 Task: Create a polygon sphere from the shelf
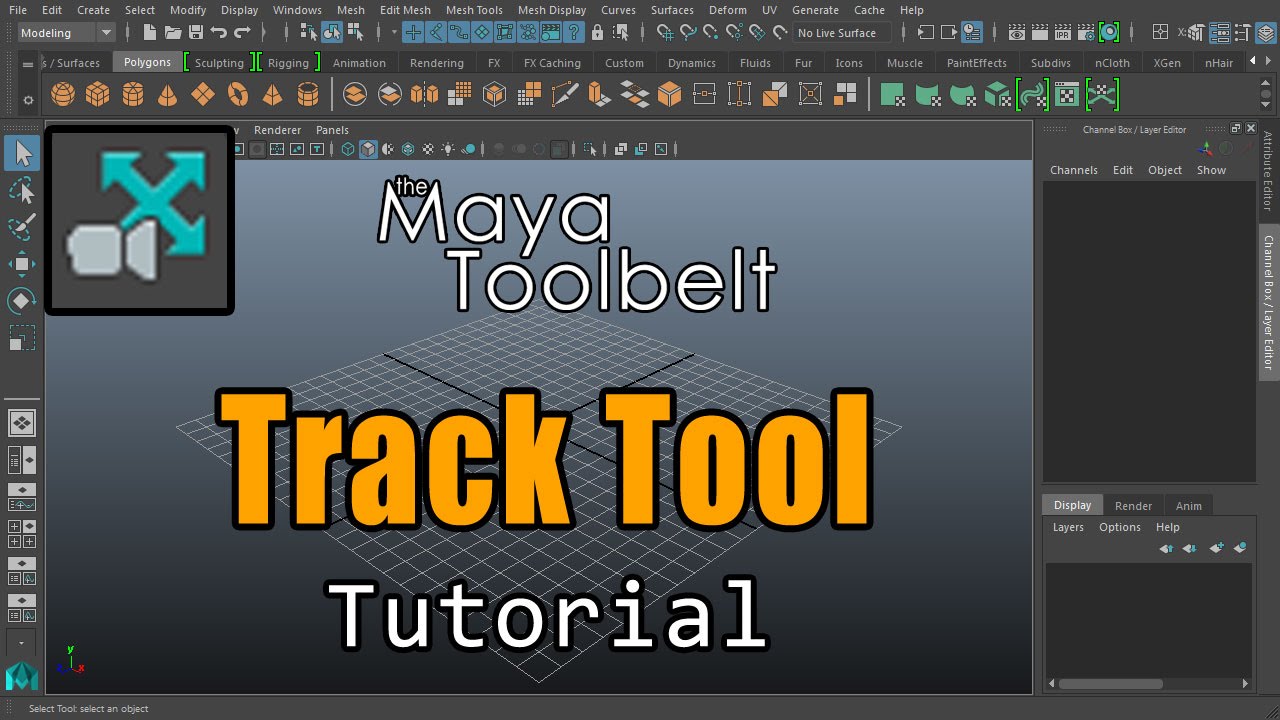pos(63,95)
